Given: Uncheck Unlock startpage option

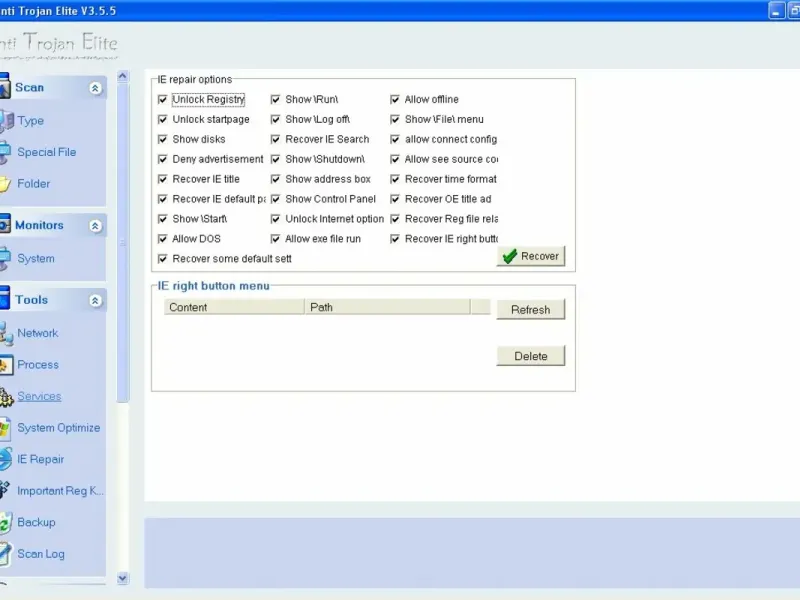Looking at the screenshot, I should click(x=163, y=119).
